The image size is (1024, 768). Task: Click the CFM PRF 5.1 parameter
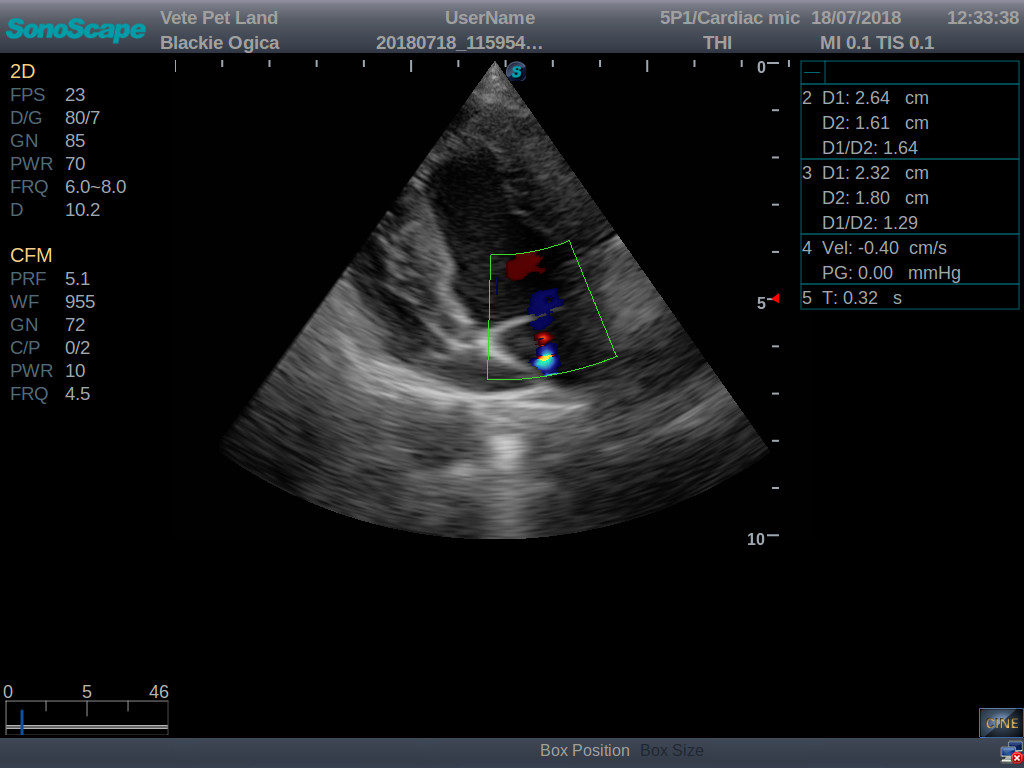(x=50, y=279)
